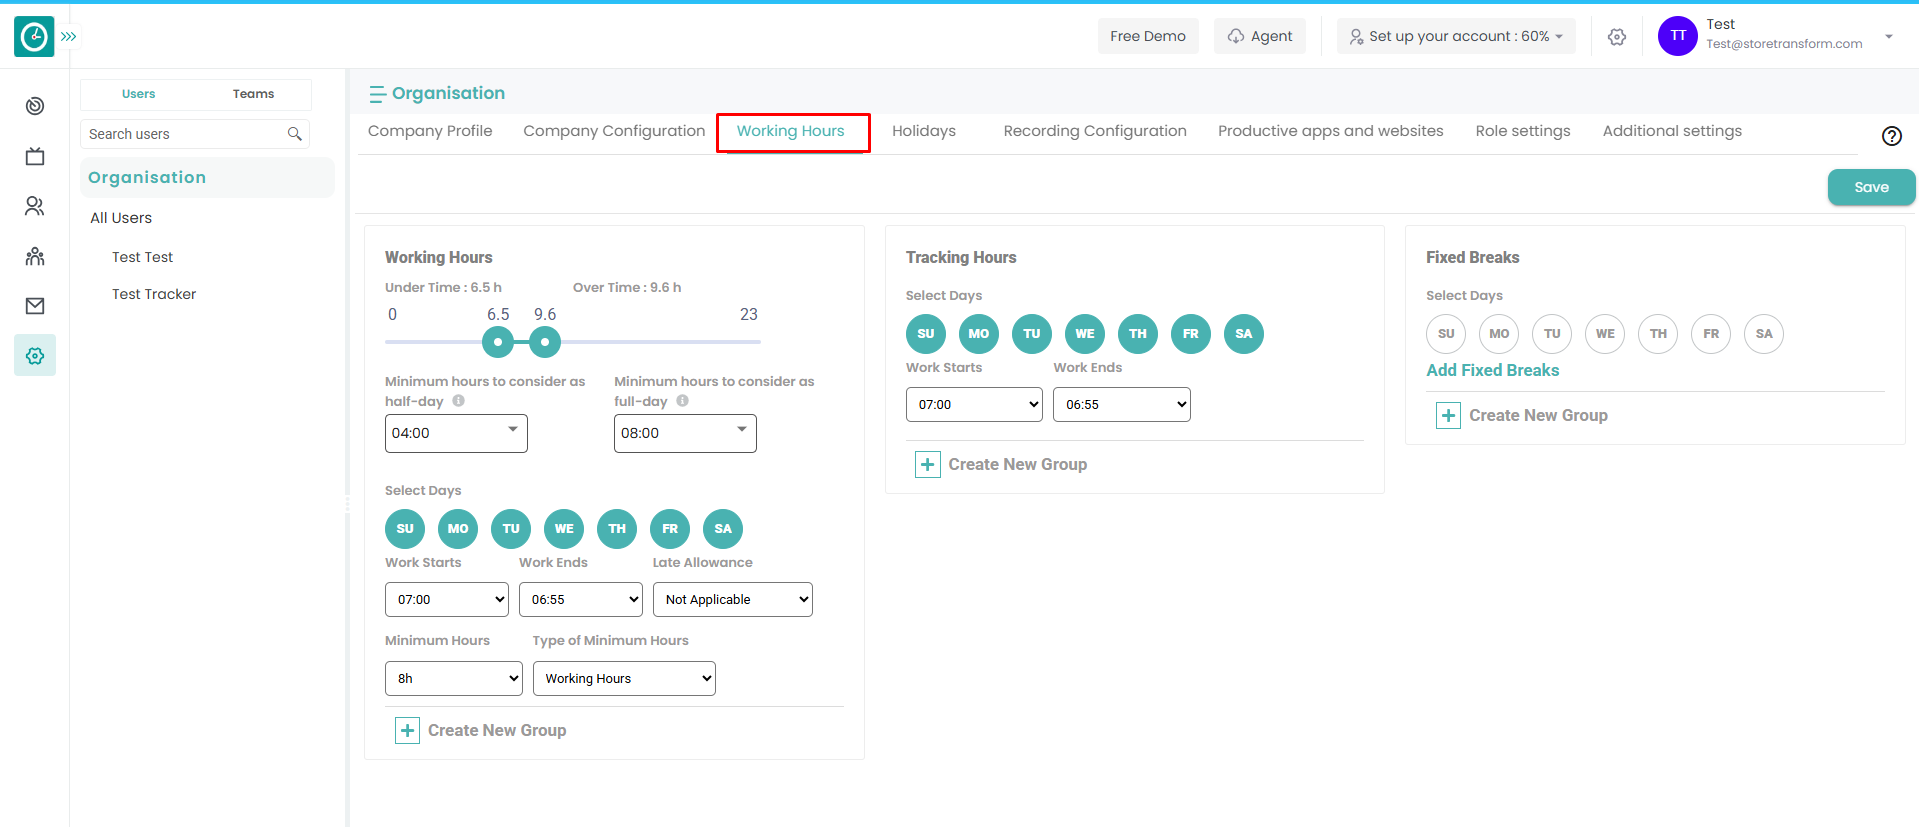Open Minimum Hours 8h dropdown
1919x827 pixels.
(x=454, y=679)
